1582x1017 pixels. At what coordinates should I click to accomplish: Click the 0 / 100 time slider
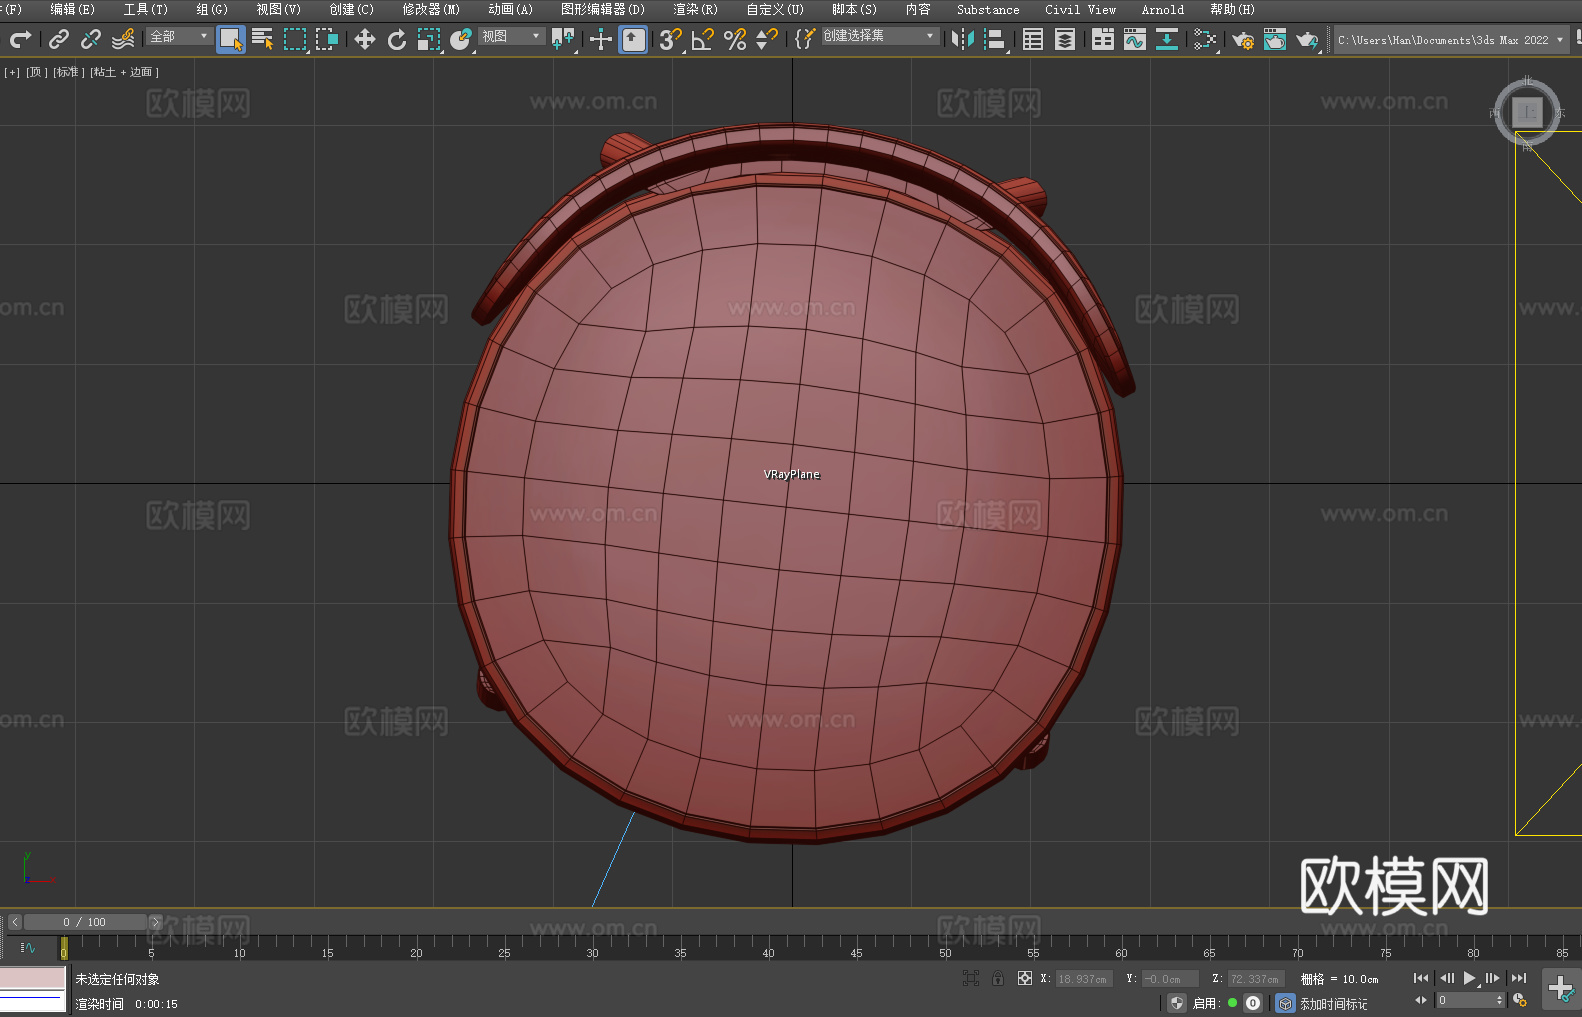click(x=85, y=922)
